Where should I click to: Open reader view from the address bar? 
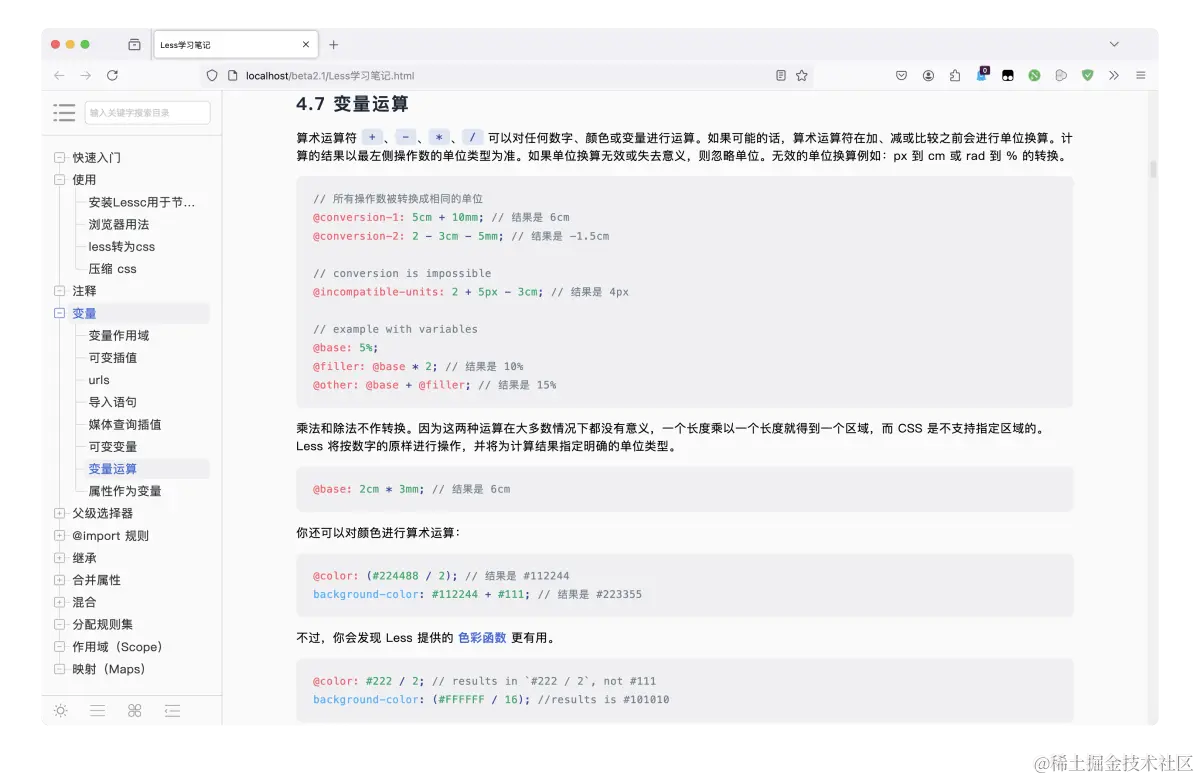tap(779, 75)
